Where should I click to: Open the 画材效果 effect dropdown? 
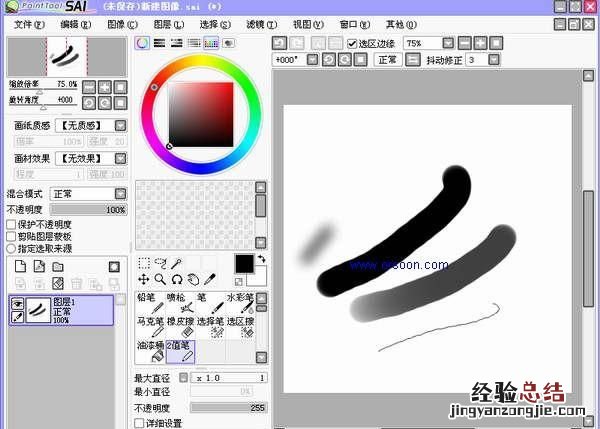coord(121,158)
